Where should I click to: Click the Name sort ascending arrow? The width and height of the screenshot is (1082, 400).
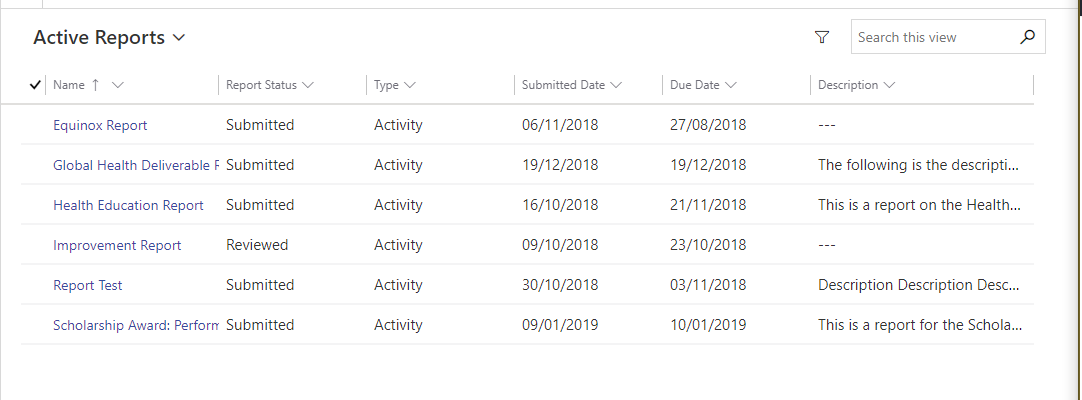pos(95,85)
